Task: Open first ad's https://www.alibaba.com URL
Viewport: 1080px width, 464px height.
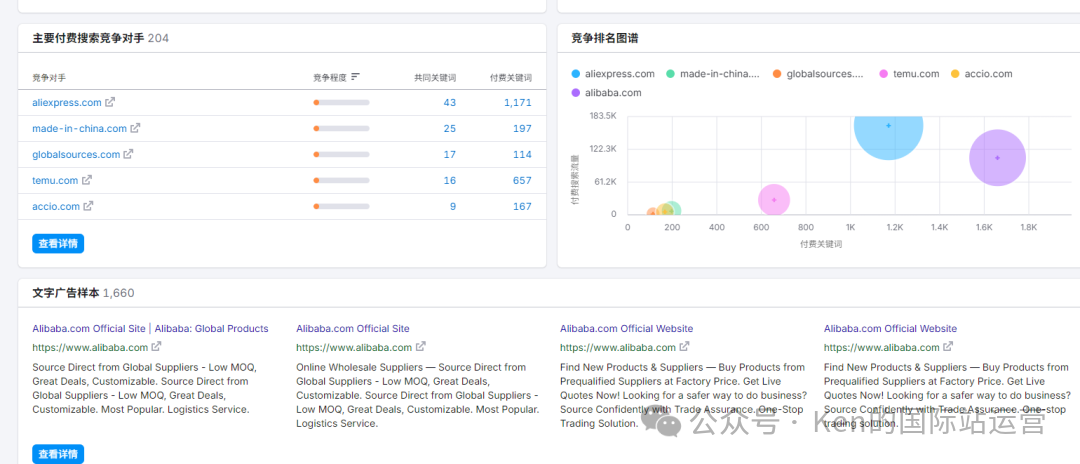Action: 90,347
